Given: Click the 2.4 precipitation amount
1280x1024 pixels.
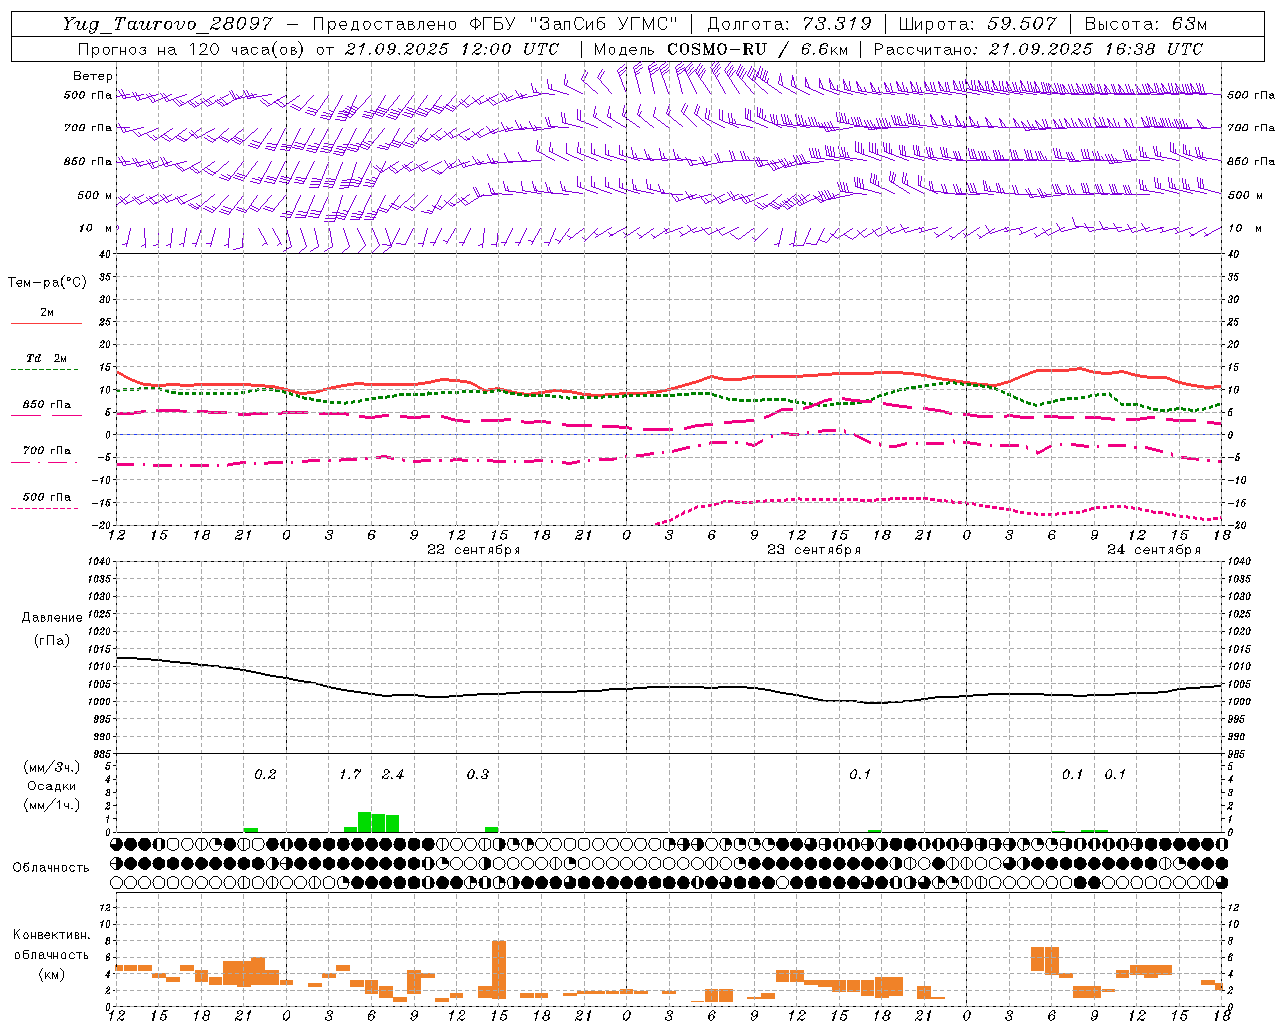Looking at the screenshot, I should [393, 774].
